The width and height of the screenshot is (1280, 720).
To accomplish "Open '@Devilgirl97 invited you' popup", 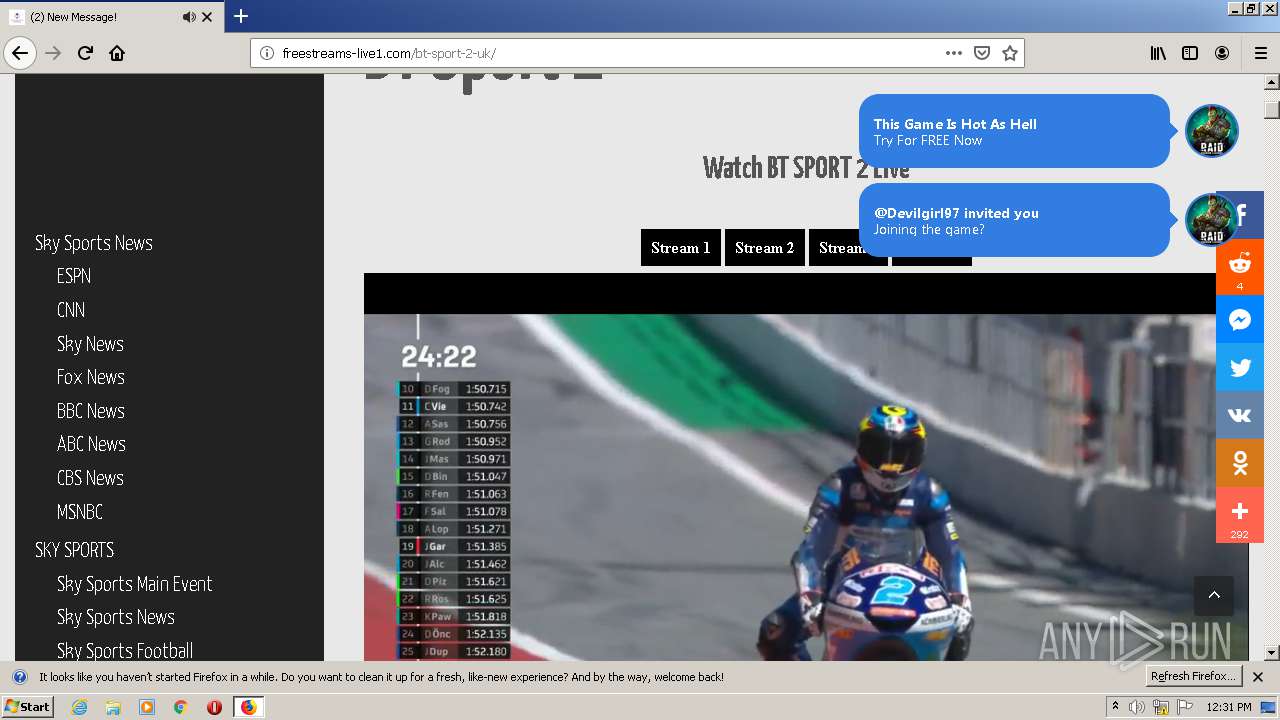I will 1014,220.
